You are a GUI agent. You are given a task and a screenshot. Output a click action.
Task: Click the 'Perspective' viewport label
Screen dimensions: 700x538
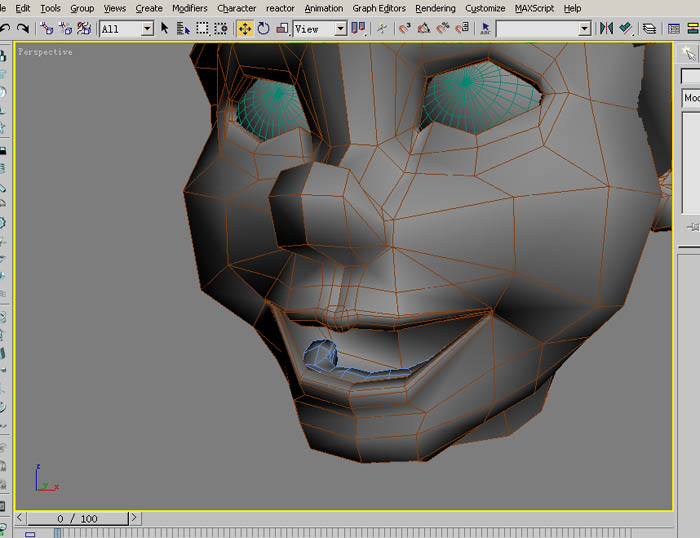click(x=45, y=52)
